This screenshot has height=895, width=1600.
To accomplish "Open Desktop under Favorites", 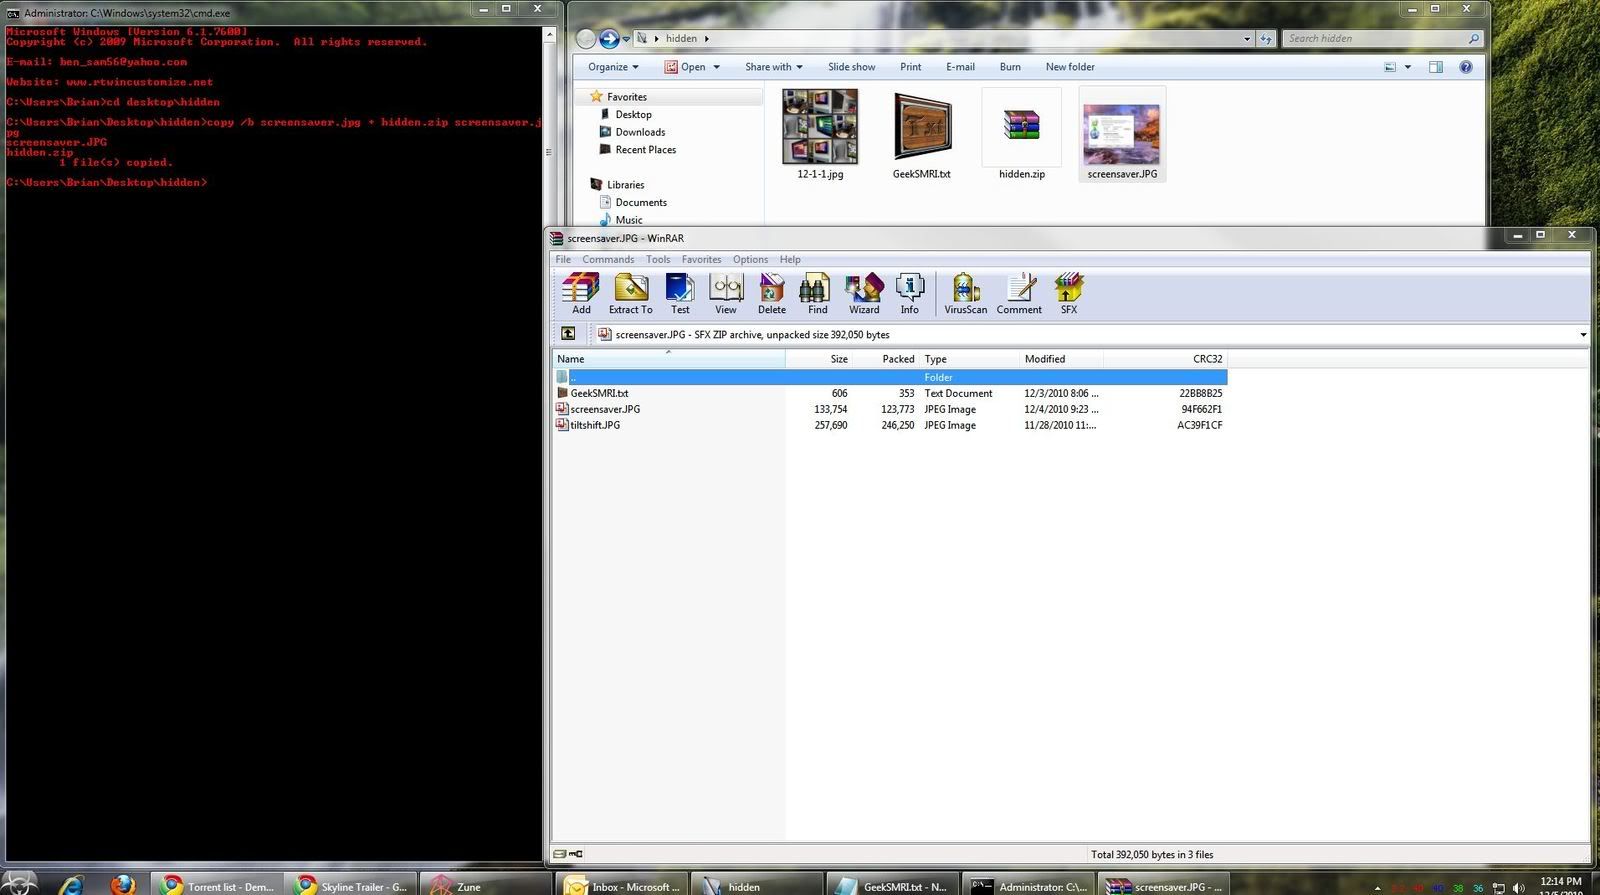I will [x=633, y=115].
